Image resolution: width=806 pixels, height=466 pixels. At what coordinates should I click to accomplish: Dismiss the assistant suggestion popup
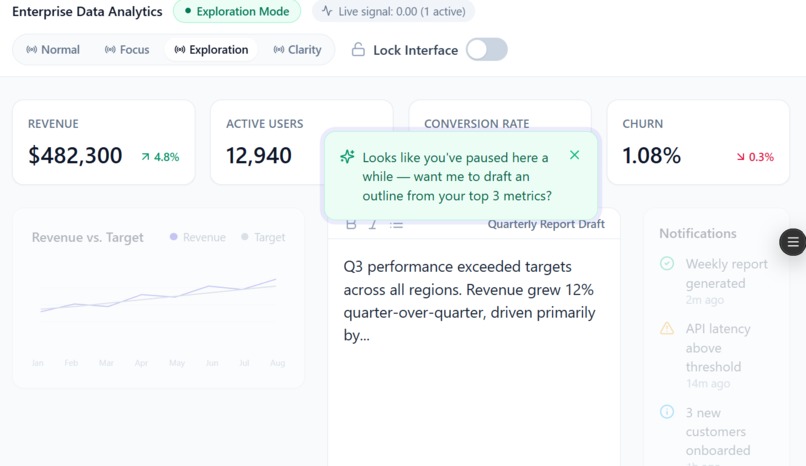(x=575, y=155)
